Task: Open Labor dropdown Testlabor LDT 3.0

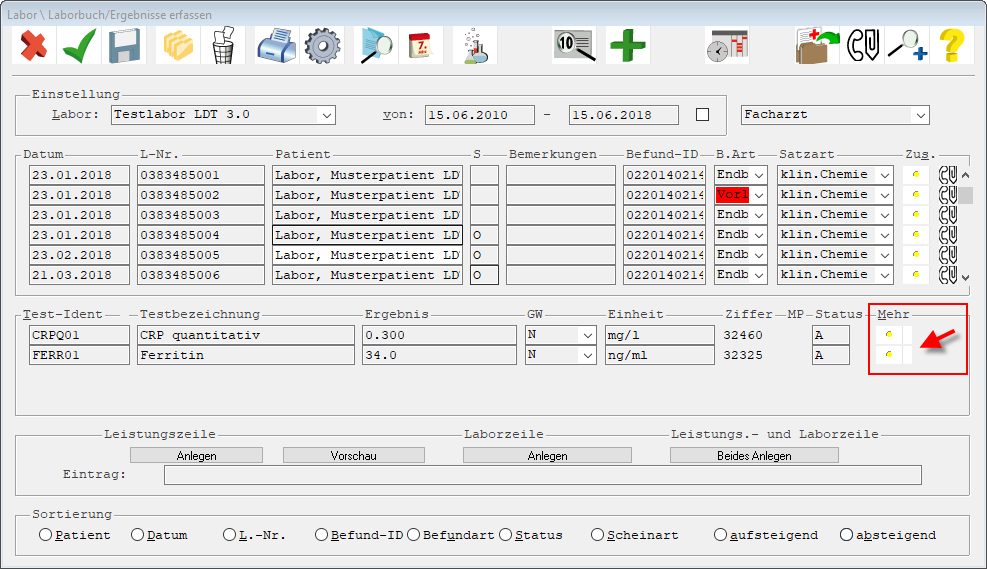Action: point(327,115)
